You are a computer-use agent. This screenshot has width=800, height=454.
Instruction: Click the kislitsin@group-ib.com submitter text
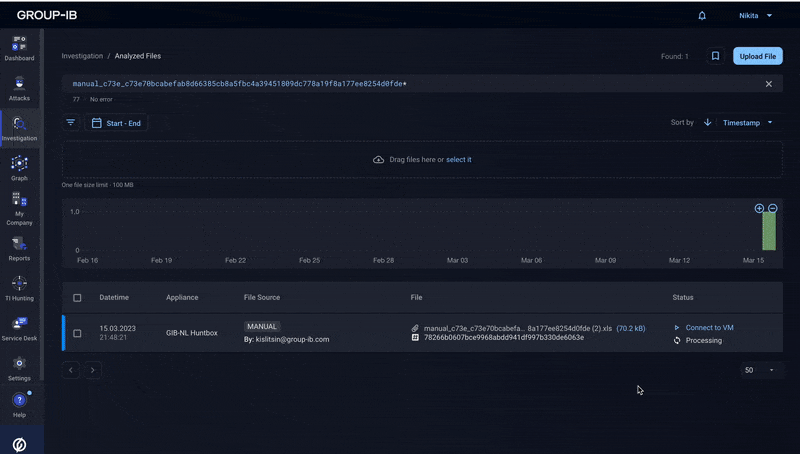(292, 339)
